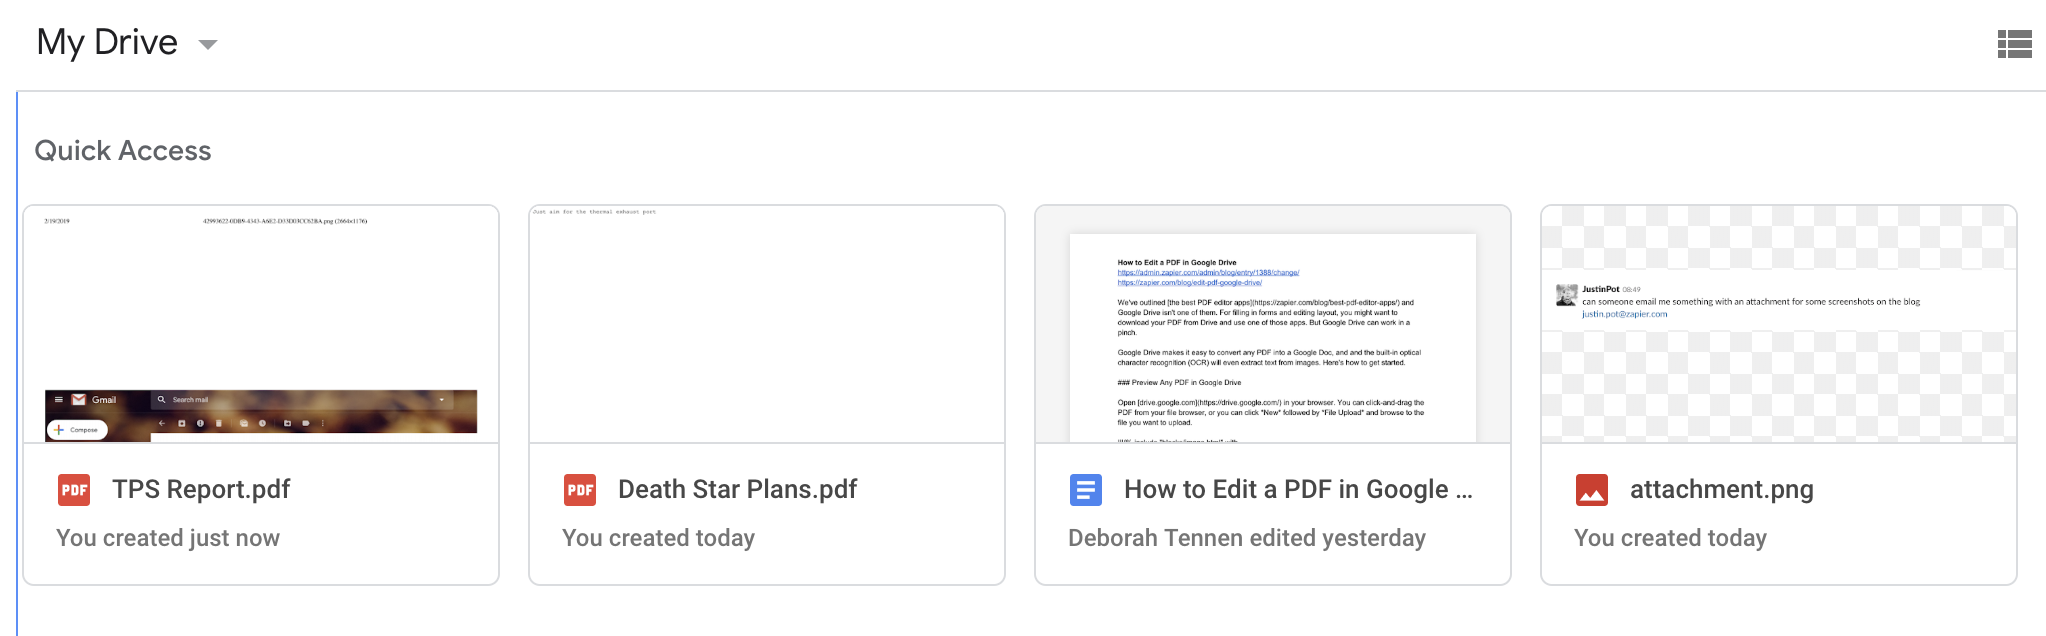Select the attachment.png file name

click(x=1722, y=489)
